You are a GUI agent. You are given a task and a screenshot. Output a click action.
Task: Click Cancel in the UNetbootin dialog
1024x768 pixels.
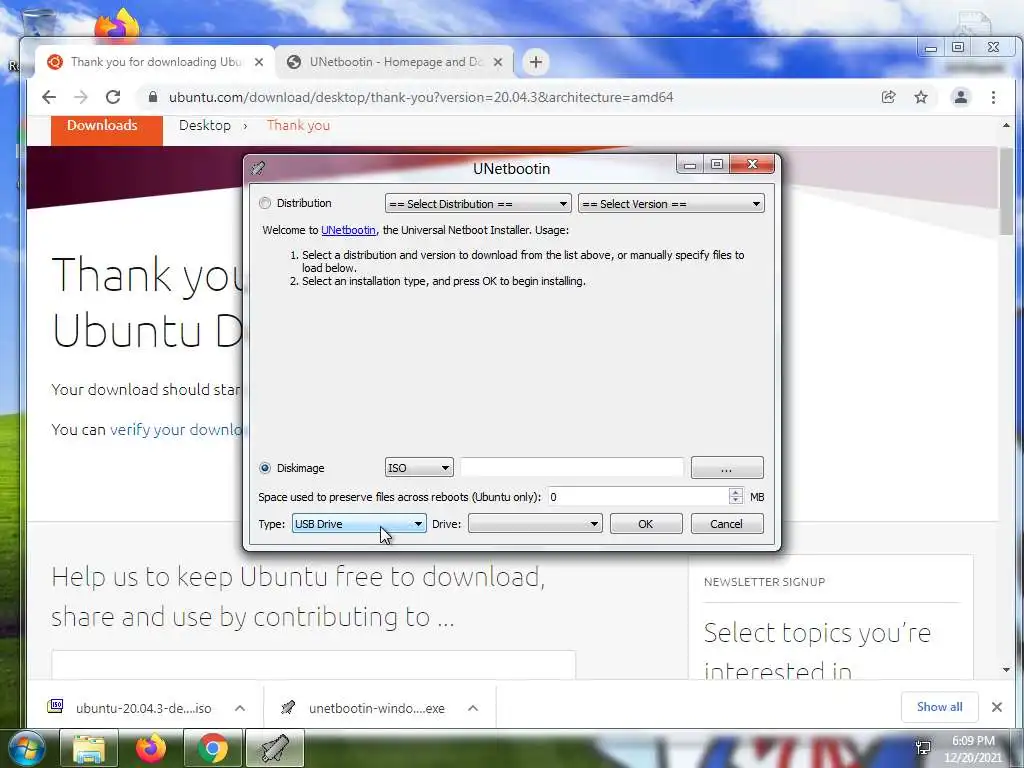pos(726,524)
